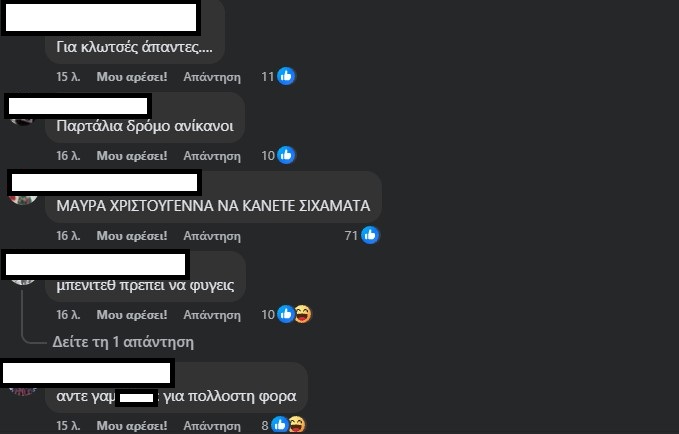The width and height of the screenshot is (679, 434).
Task: Open the '16 λ.' timestamp of the 'ΜΑΥΡΑ ΧΡΙΣΤΟΥΓΕΝΝΑ' comment
Action: pos(68,236)
